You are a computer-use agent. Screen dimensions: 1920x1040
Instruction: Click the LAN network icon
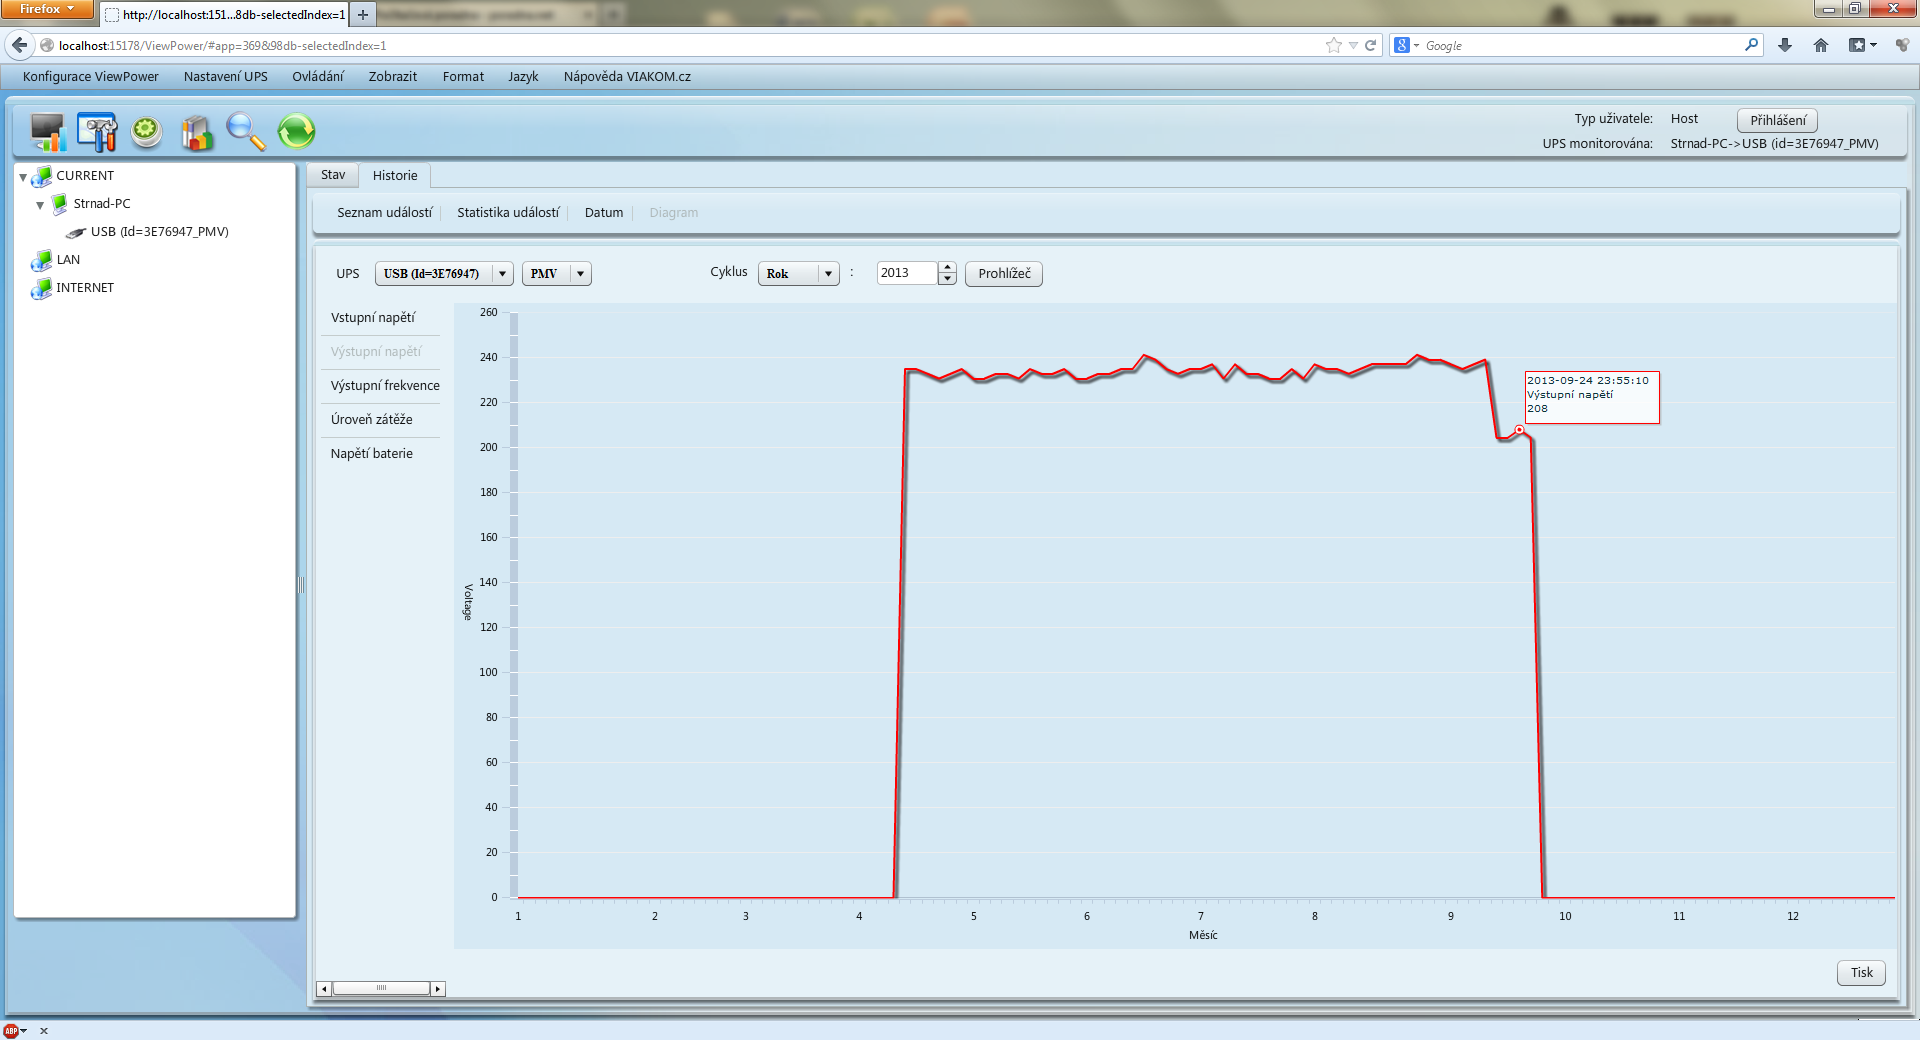[42, 260]
